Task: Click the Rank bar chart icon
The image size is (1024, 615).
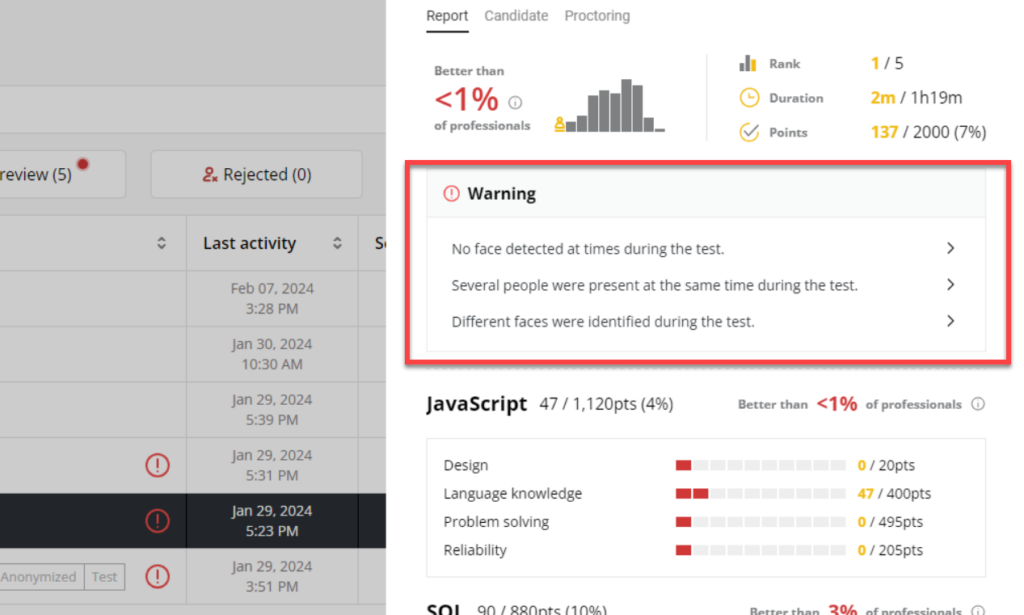Action: tap(748, 62)
